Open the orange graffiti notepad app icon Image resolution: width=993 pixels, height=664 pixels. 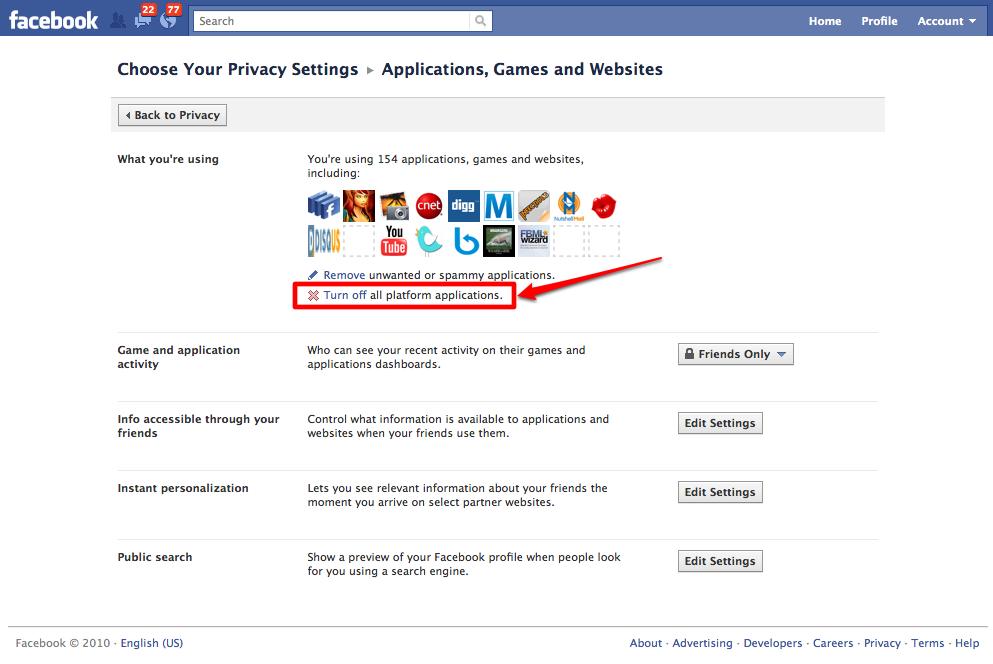(x=534, y=206)
